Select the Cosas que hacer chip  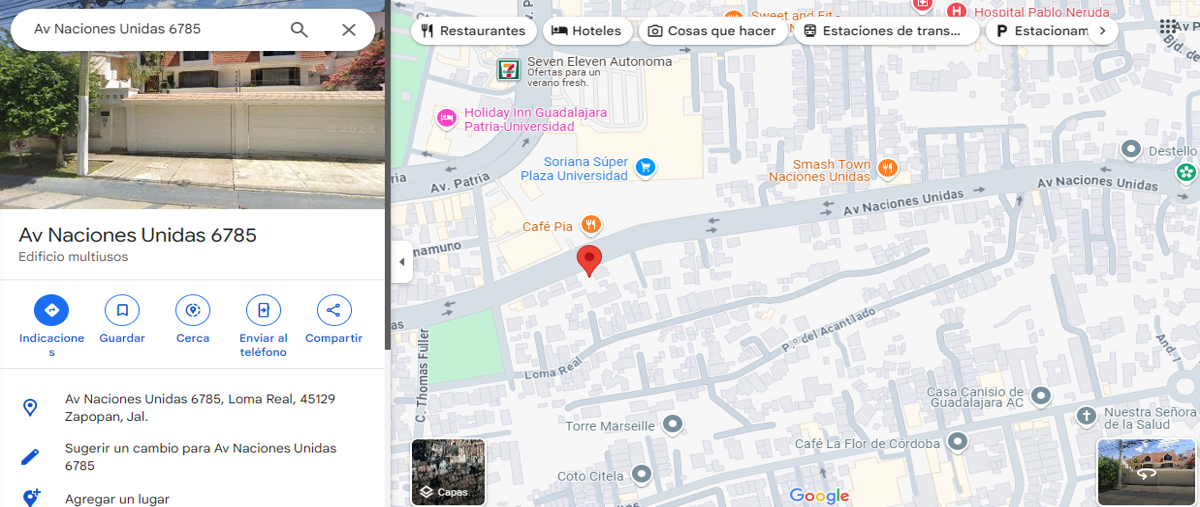(x=712, y=31)
